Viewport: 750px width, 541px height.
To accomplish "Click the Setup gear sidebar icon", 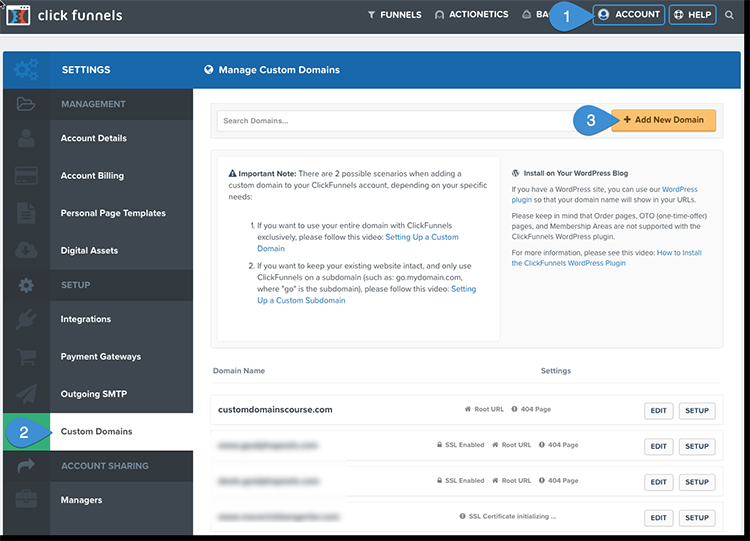I will (x=26, y=285).
